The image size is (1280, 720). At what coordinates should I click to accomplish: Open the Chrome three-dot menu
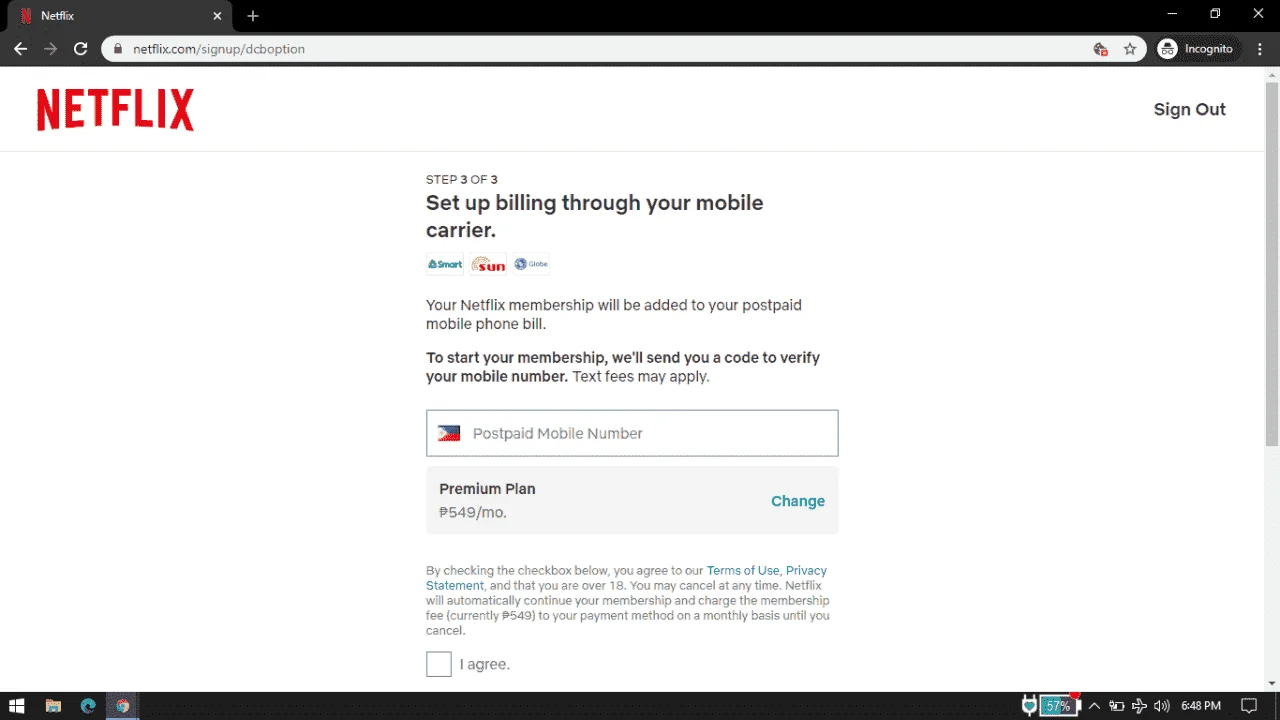click(x=1259, y=49)
